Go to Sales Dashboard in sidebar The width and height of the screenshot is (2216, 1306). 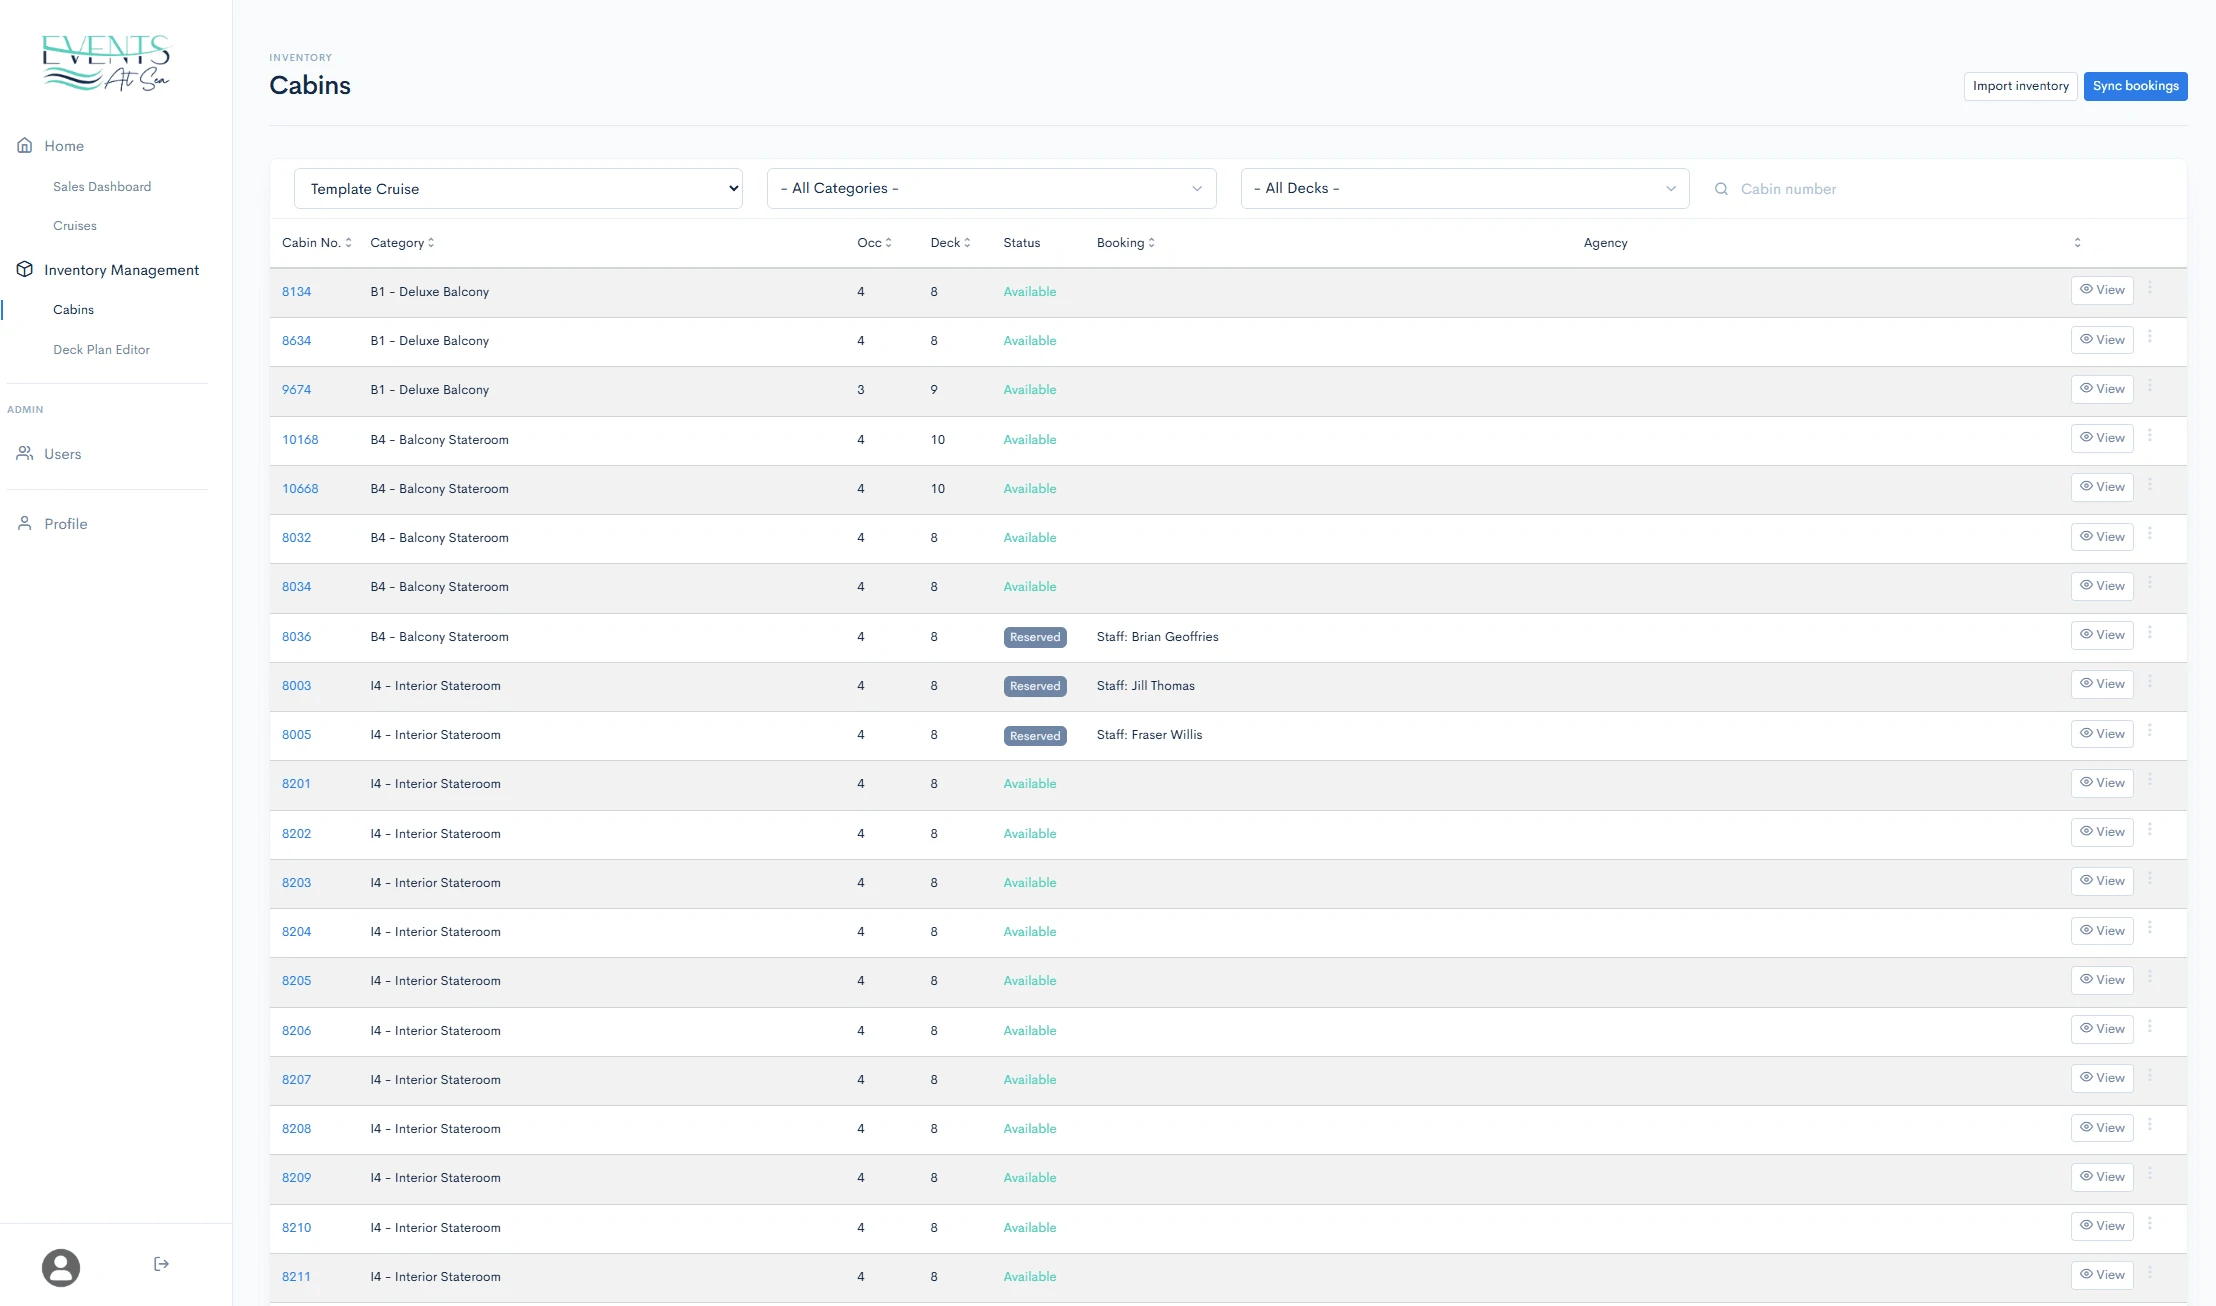[x=102, y=187]
